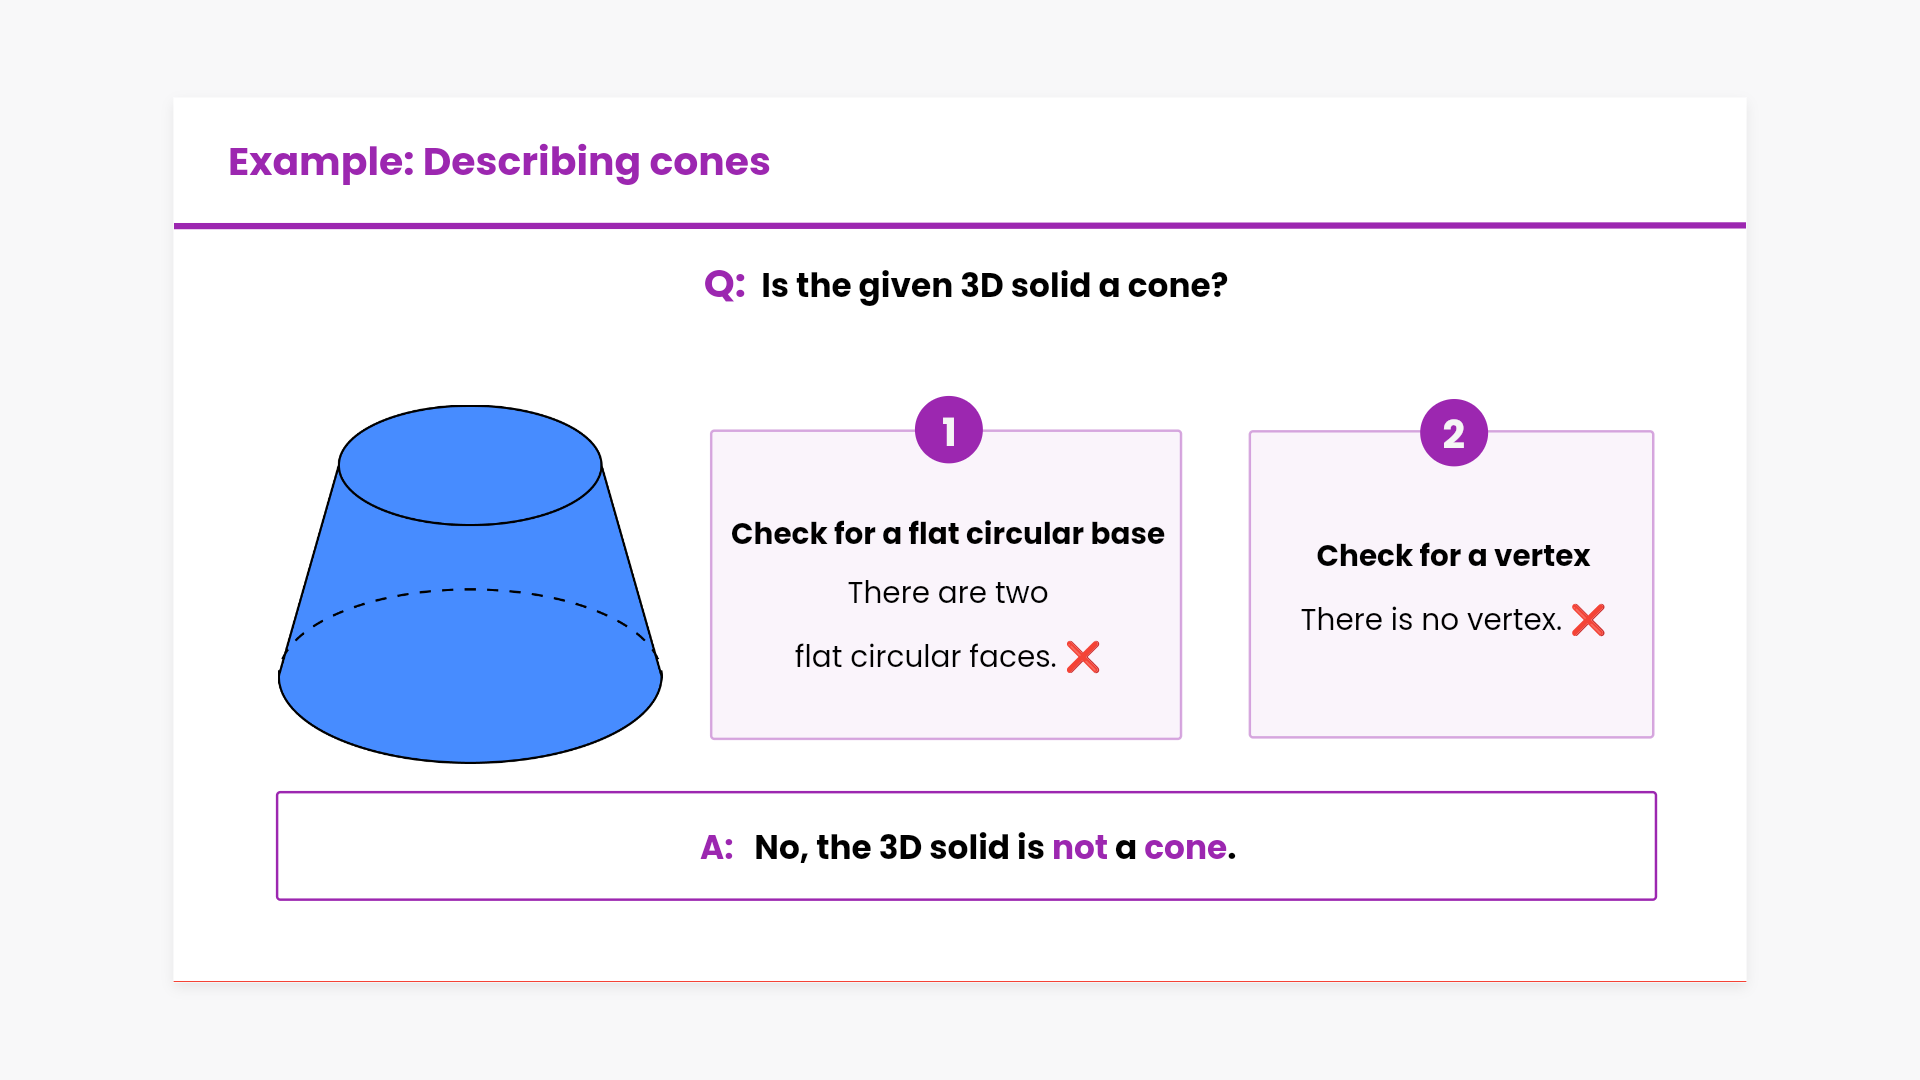
Task: Click the highlighted purple word 'not' in the answer
Action: (x=1079, y=848)
